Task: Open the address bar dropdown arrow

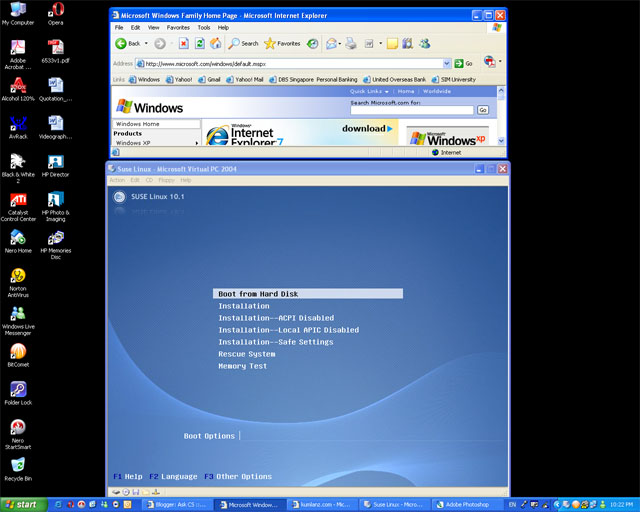Action: pyautogui.click(x=447, y=63)
